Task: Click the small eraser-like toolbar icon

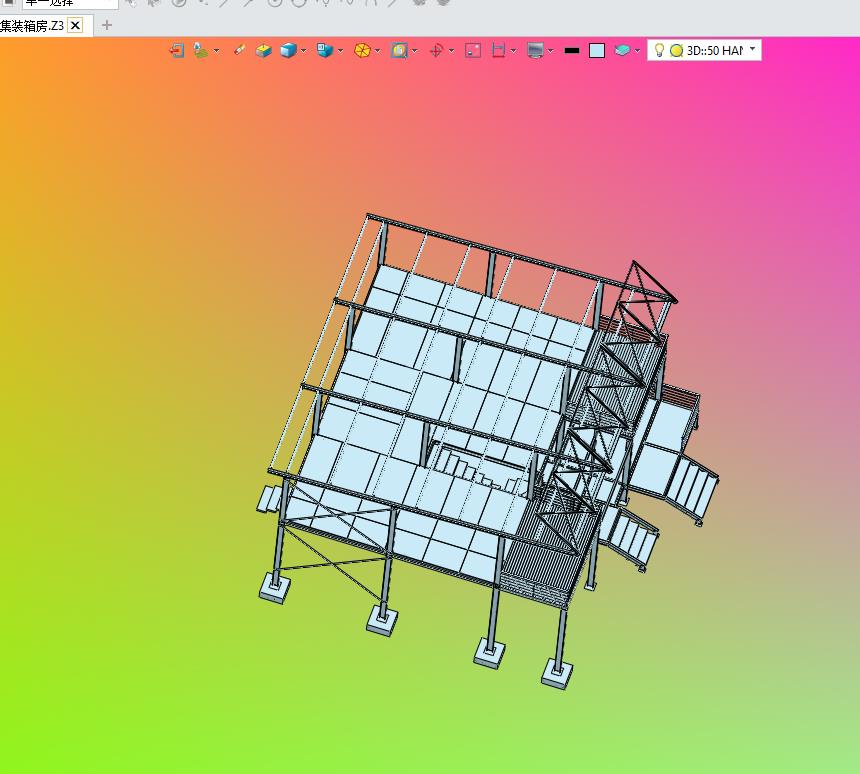Action: [x=239, y=50]
